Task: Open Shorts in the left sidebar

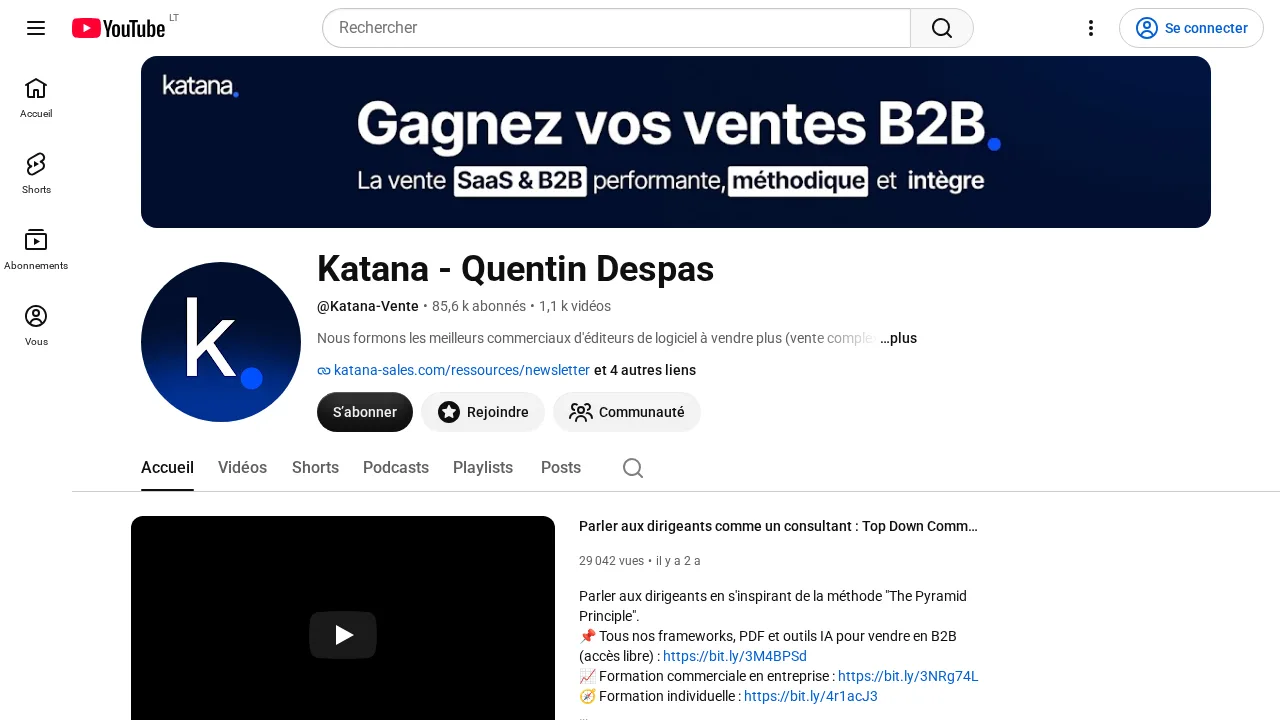Action: (x=36, y=174)
